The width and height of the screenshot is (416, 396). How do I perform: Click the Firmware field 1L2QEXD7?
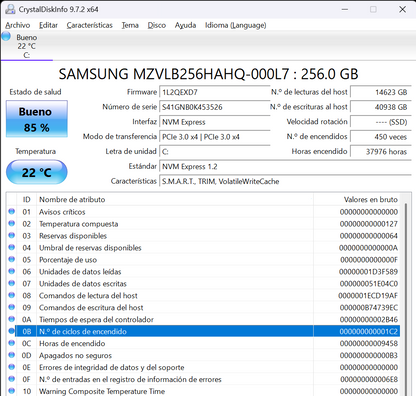tap(215, 92)
